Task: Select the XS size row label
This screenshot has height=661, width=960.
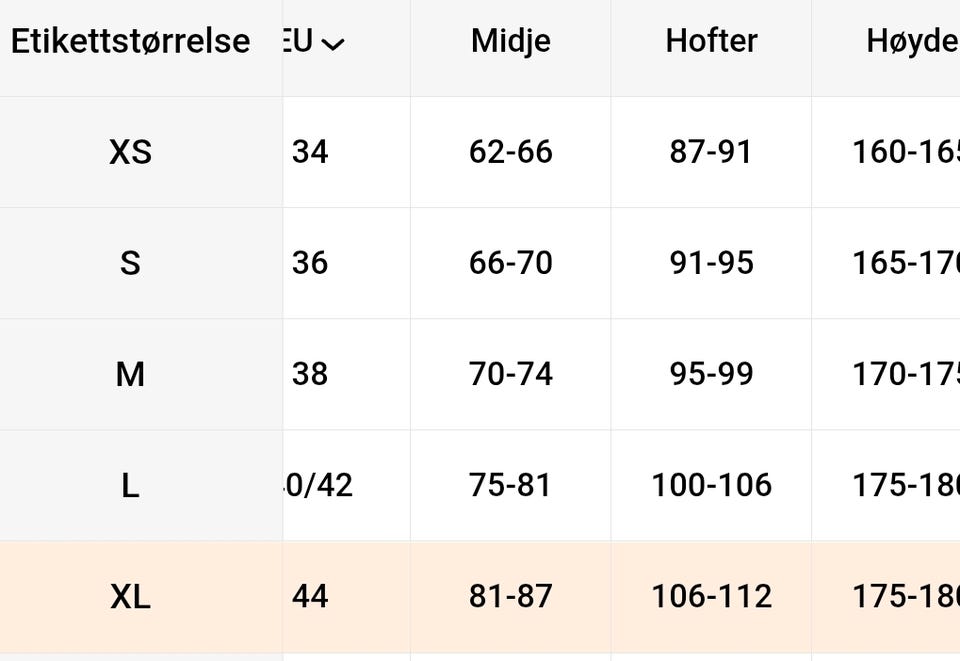Action: [130, 152]
